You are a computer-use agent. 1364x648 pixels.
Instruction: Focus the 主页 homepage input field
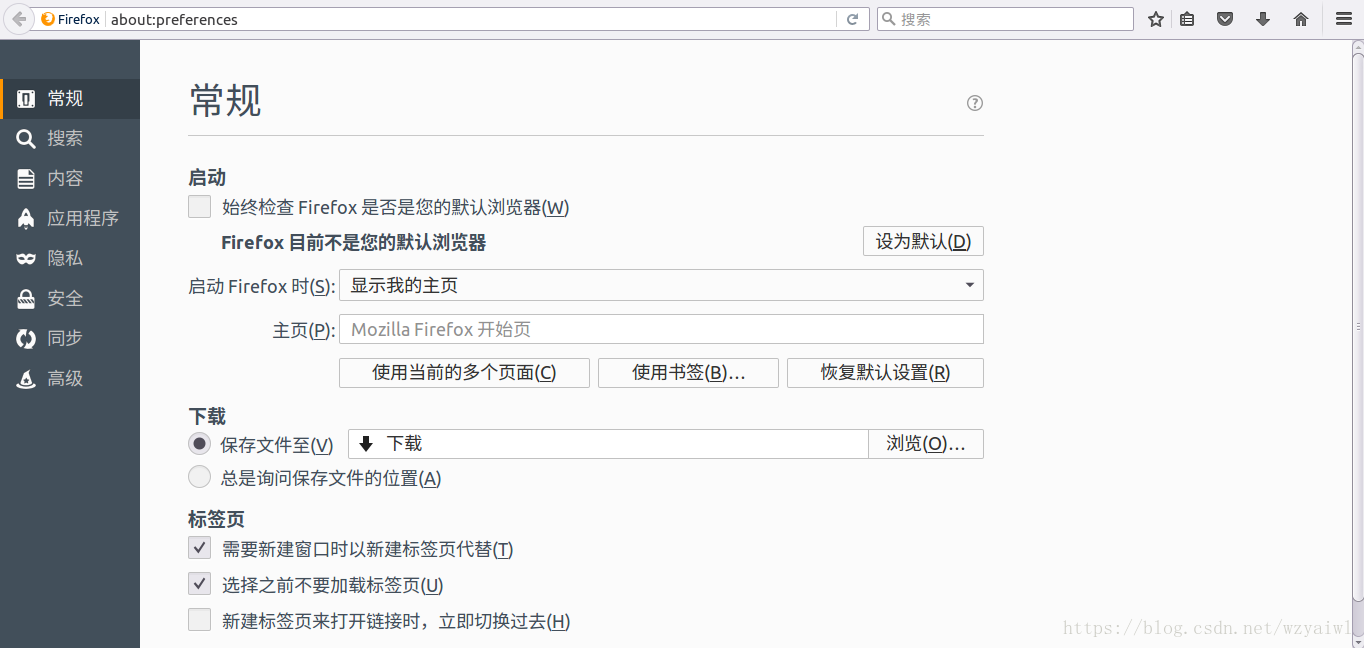[661, 329]
